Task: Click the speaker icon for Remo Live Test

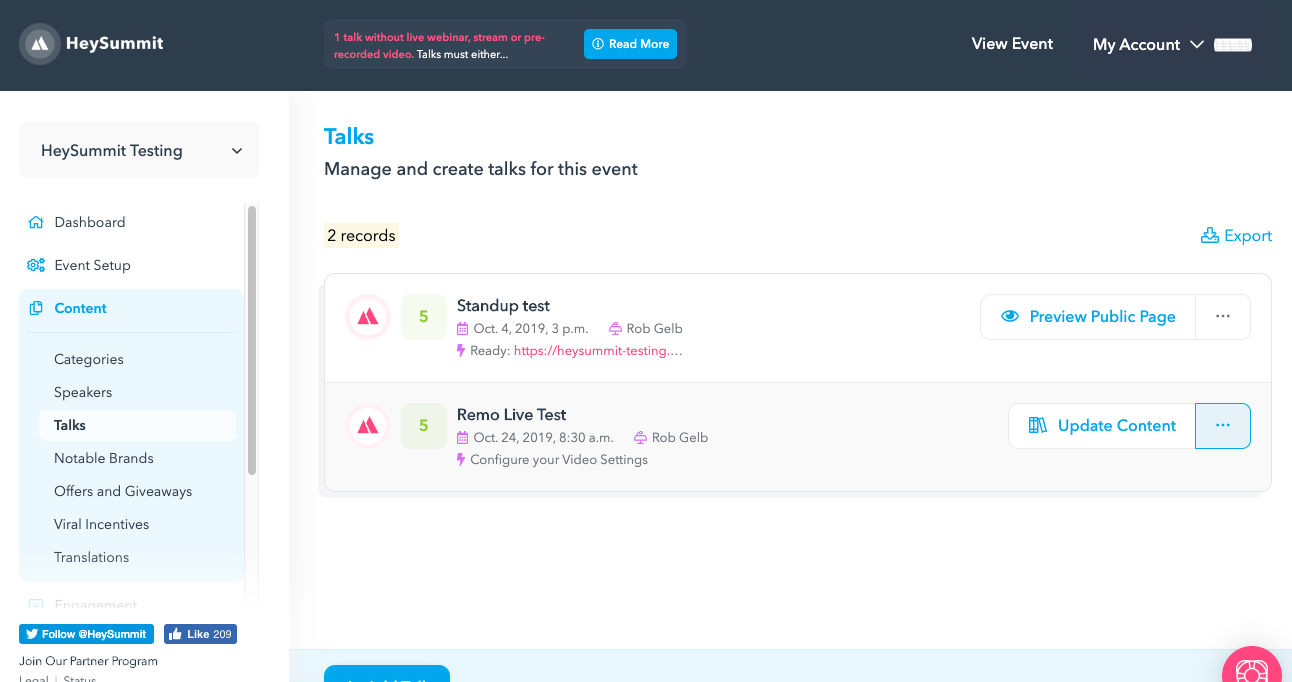Action: (x=640, y=438)
